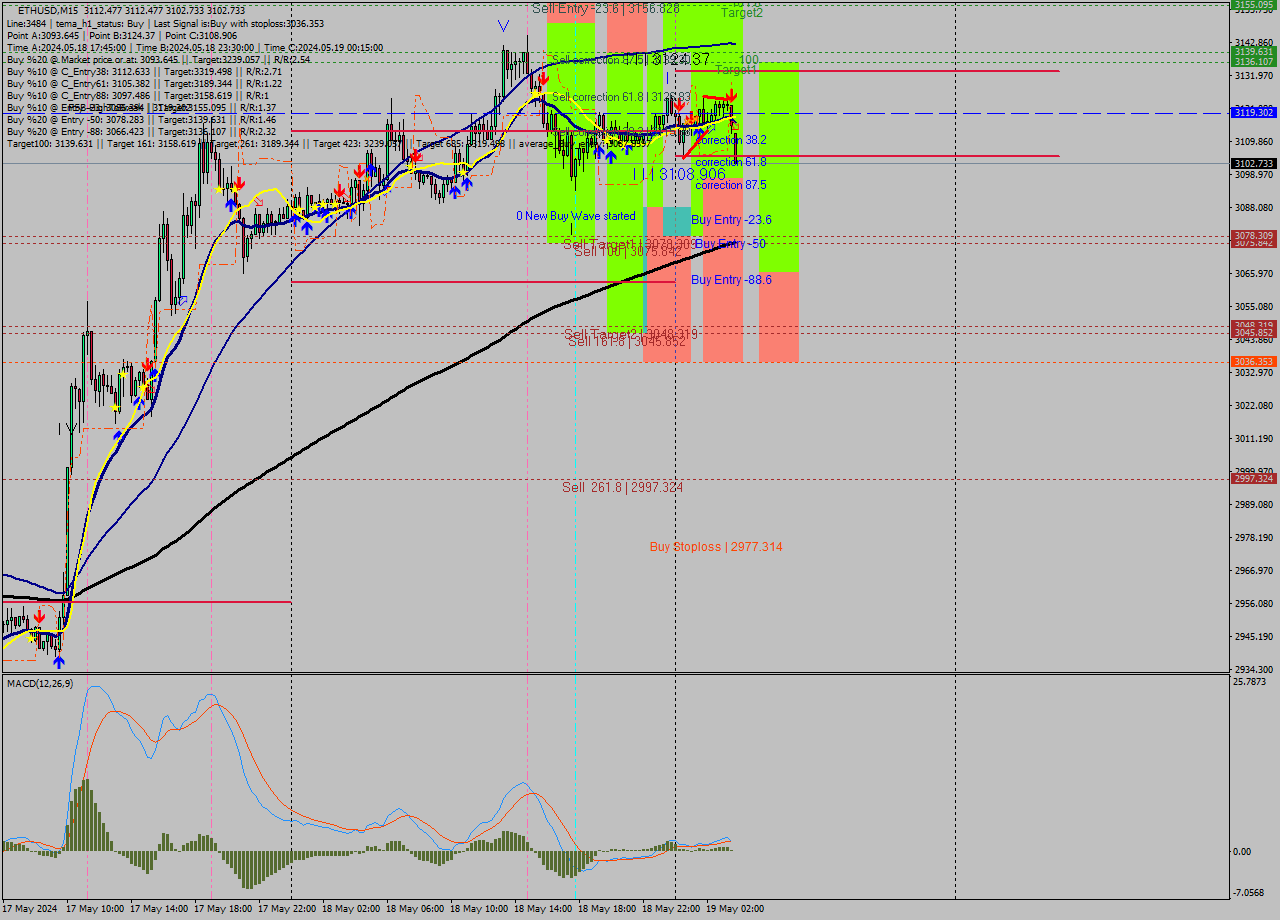
Task: Click the blue buy arrow at the bottom-left candles
Action: [59, 662]
